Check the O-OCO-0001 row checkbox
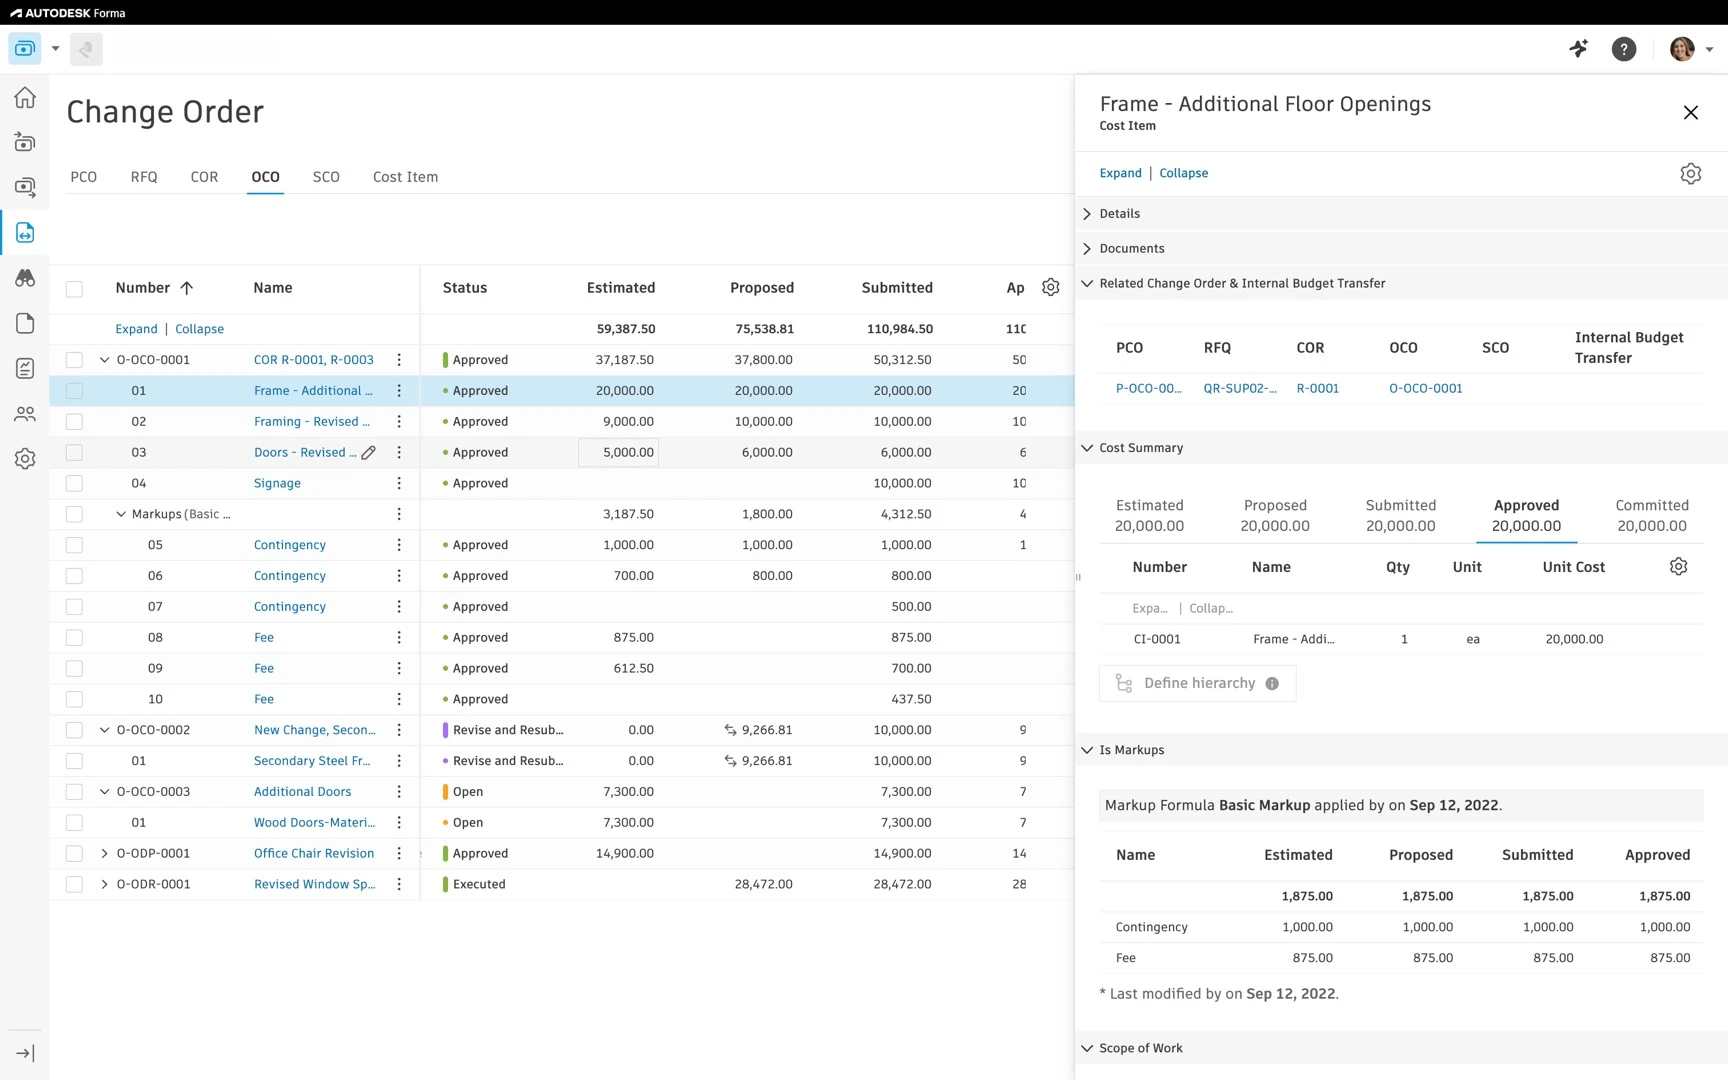The height and width of the screenshot is (1080, 1728). 74,360
